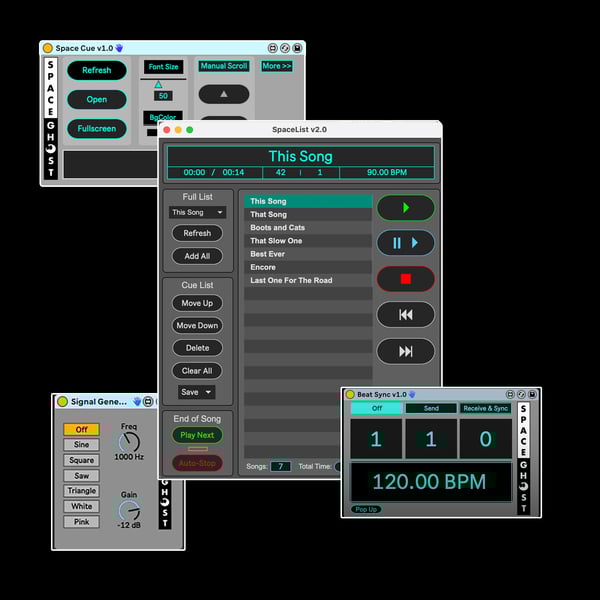The width and height of the screenshot is (600, 600).
Task: Click the 120.00 BPM display in Beat Sync
Action: pyautogui.click(x=431, y=481)
